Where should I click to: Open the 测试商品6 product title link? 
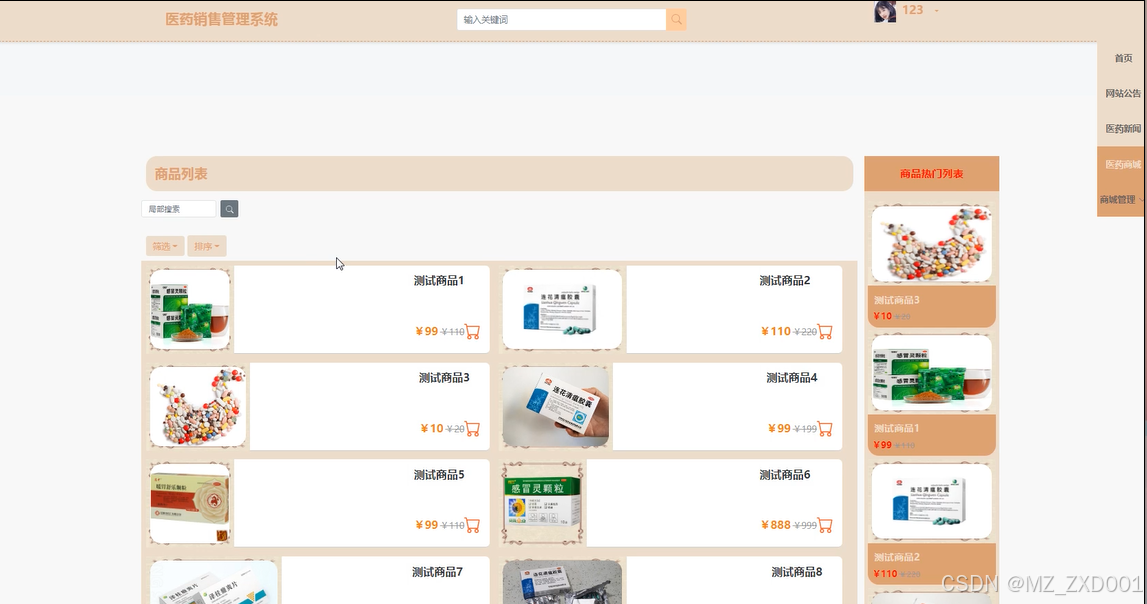(x=785, y=475)
